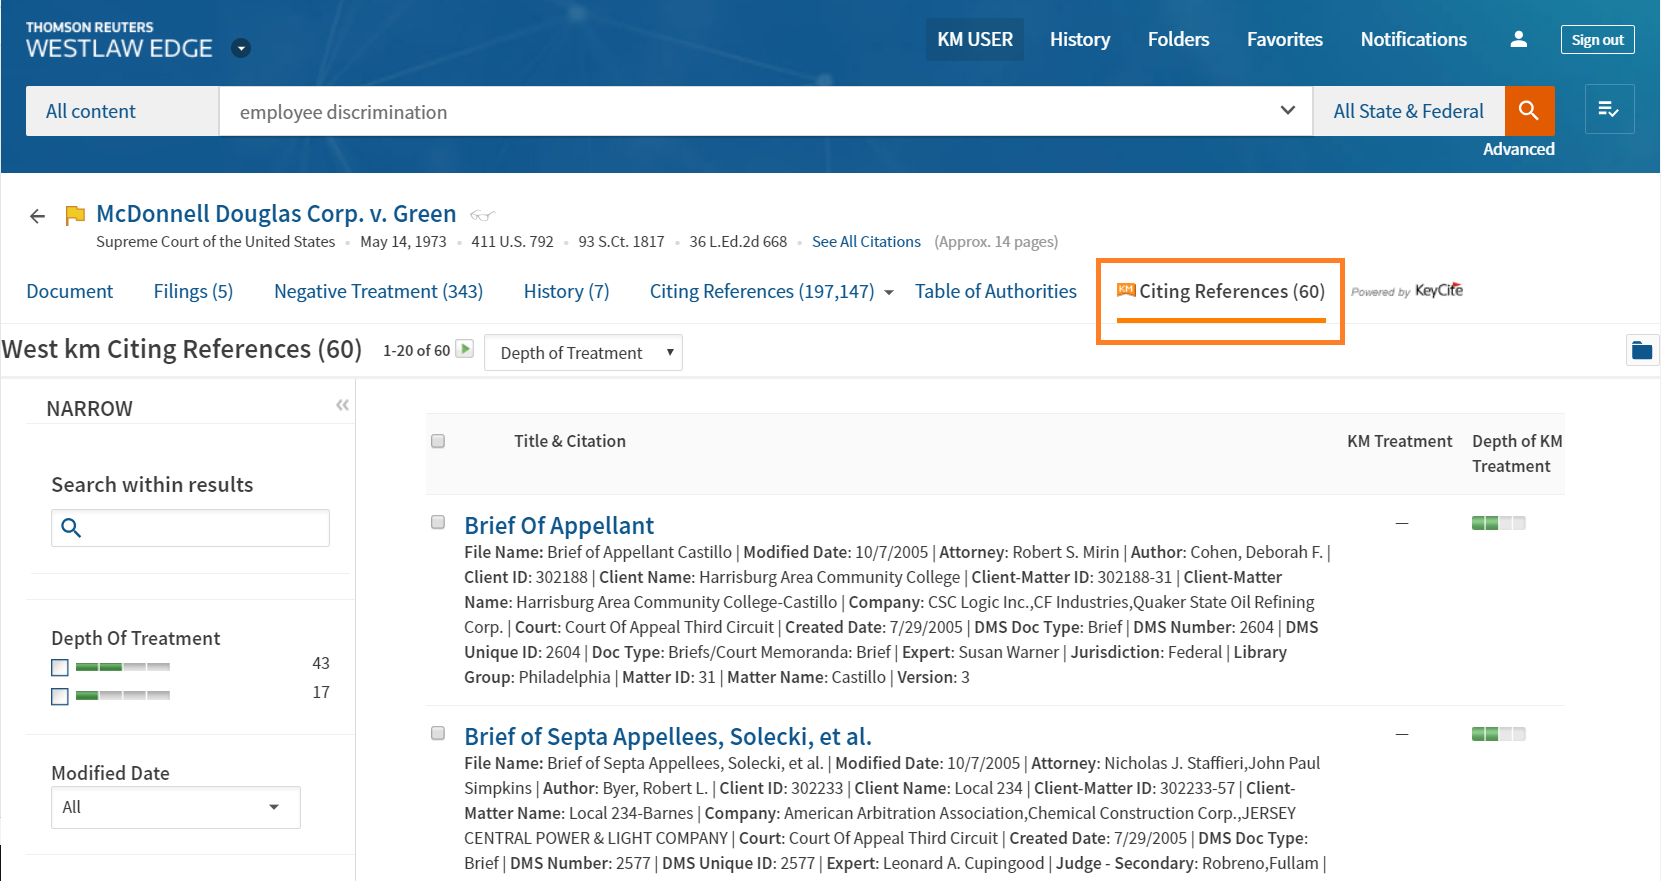Expand the Modified Date 'All' dropdown
Viewport: 1661px width, 881px height.
(x=175, y=807)
